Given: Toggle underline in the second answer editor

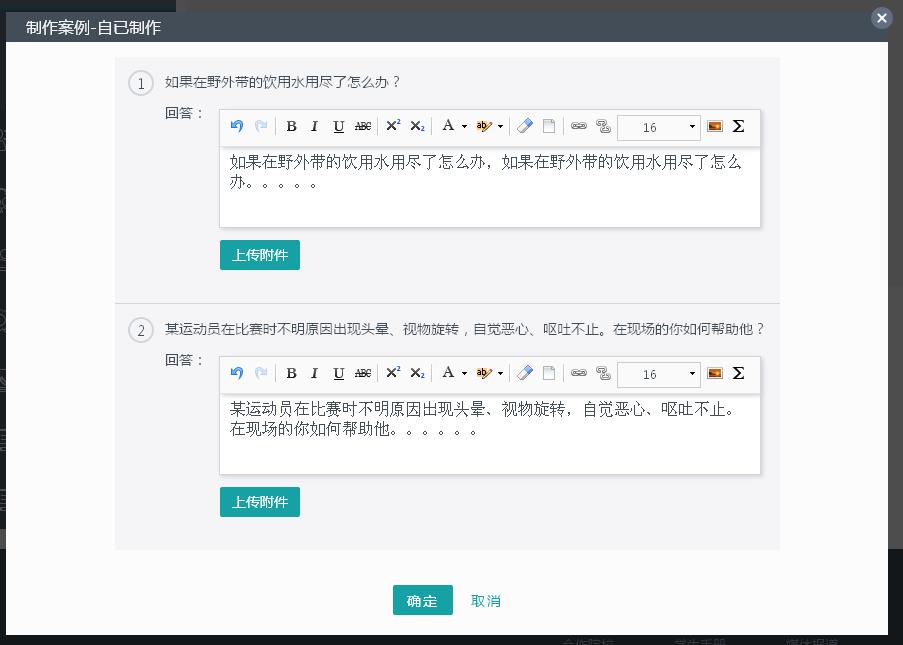Looking at the screenshot, I should [x=339, y=373].
